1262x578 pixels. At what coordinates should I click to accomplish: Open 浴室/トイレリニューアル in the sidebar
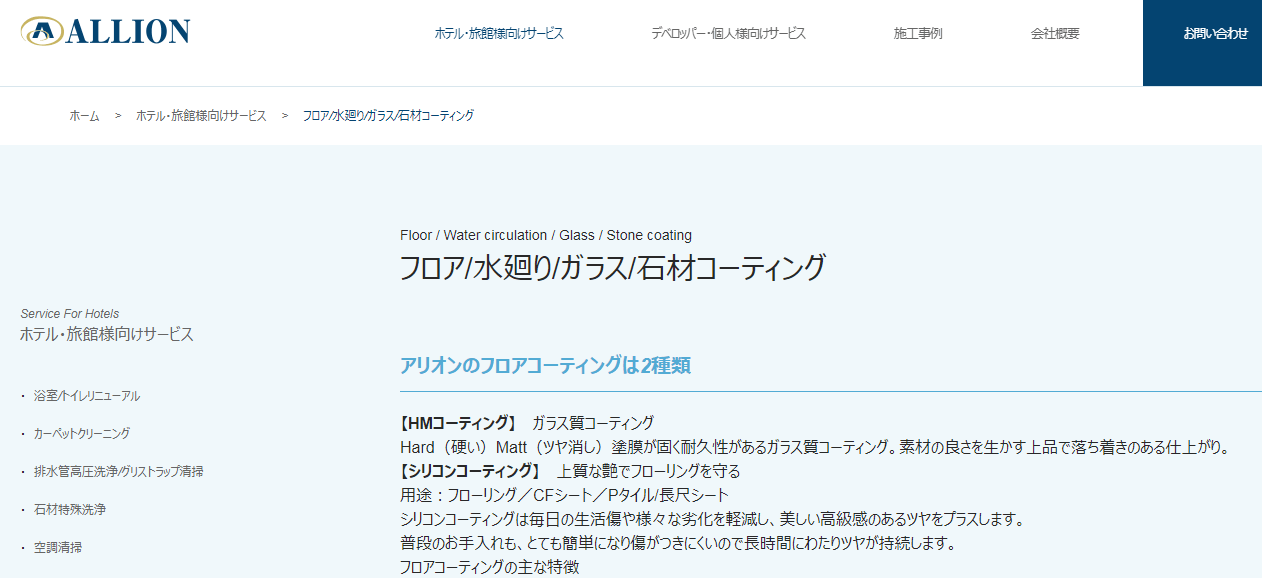click(86, 396)
